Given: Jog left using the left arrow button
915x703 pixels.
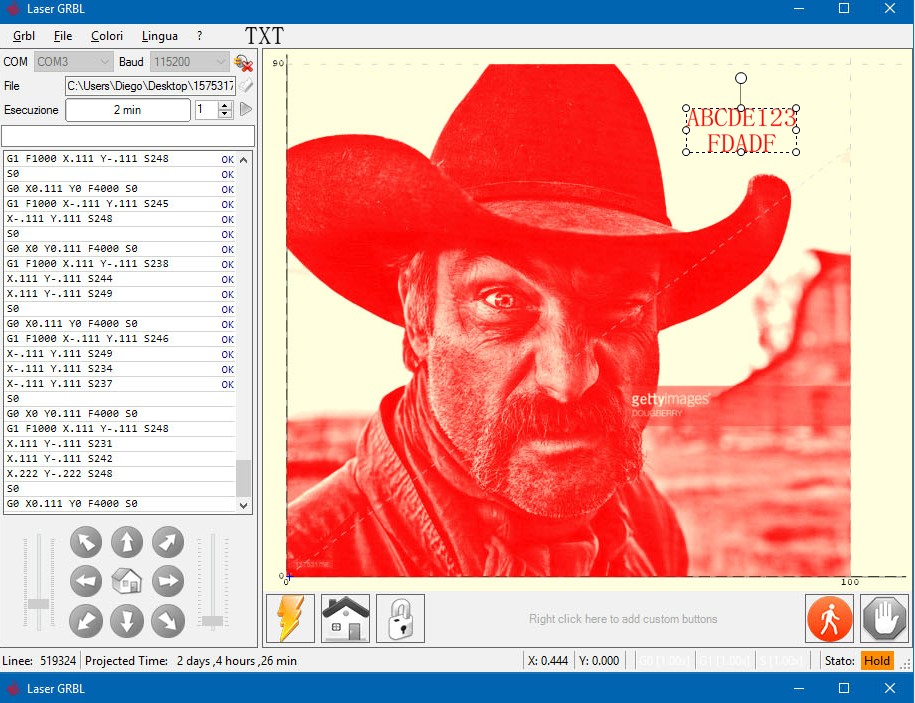Looking at the screenshot, I should [x=86, y=581].
